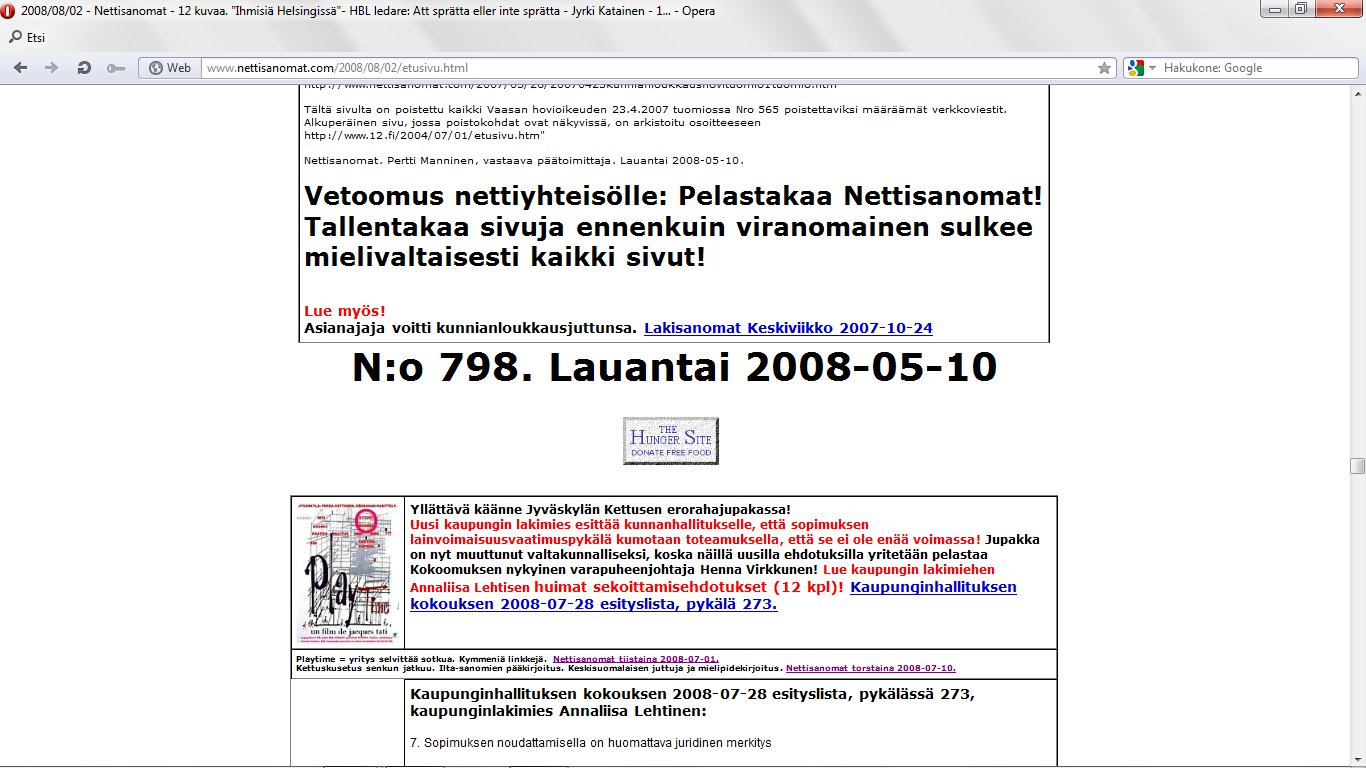The width and height of the screenshot is (1366, 768).
Task: Reload the page with the refresh icon
Action: click(x=84, y=68)
